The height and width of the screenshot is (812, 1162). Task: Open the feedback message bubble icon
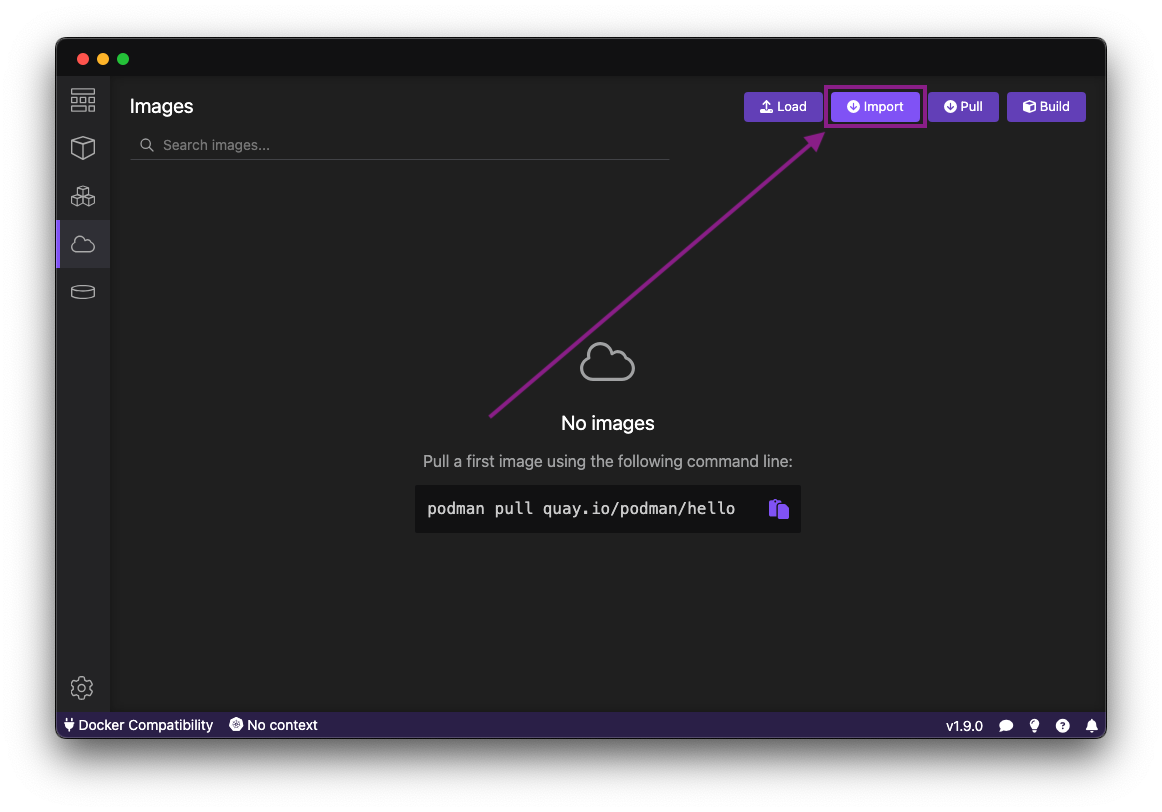point(1006,725)
